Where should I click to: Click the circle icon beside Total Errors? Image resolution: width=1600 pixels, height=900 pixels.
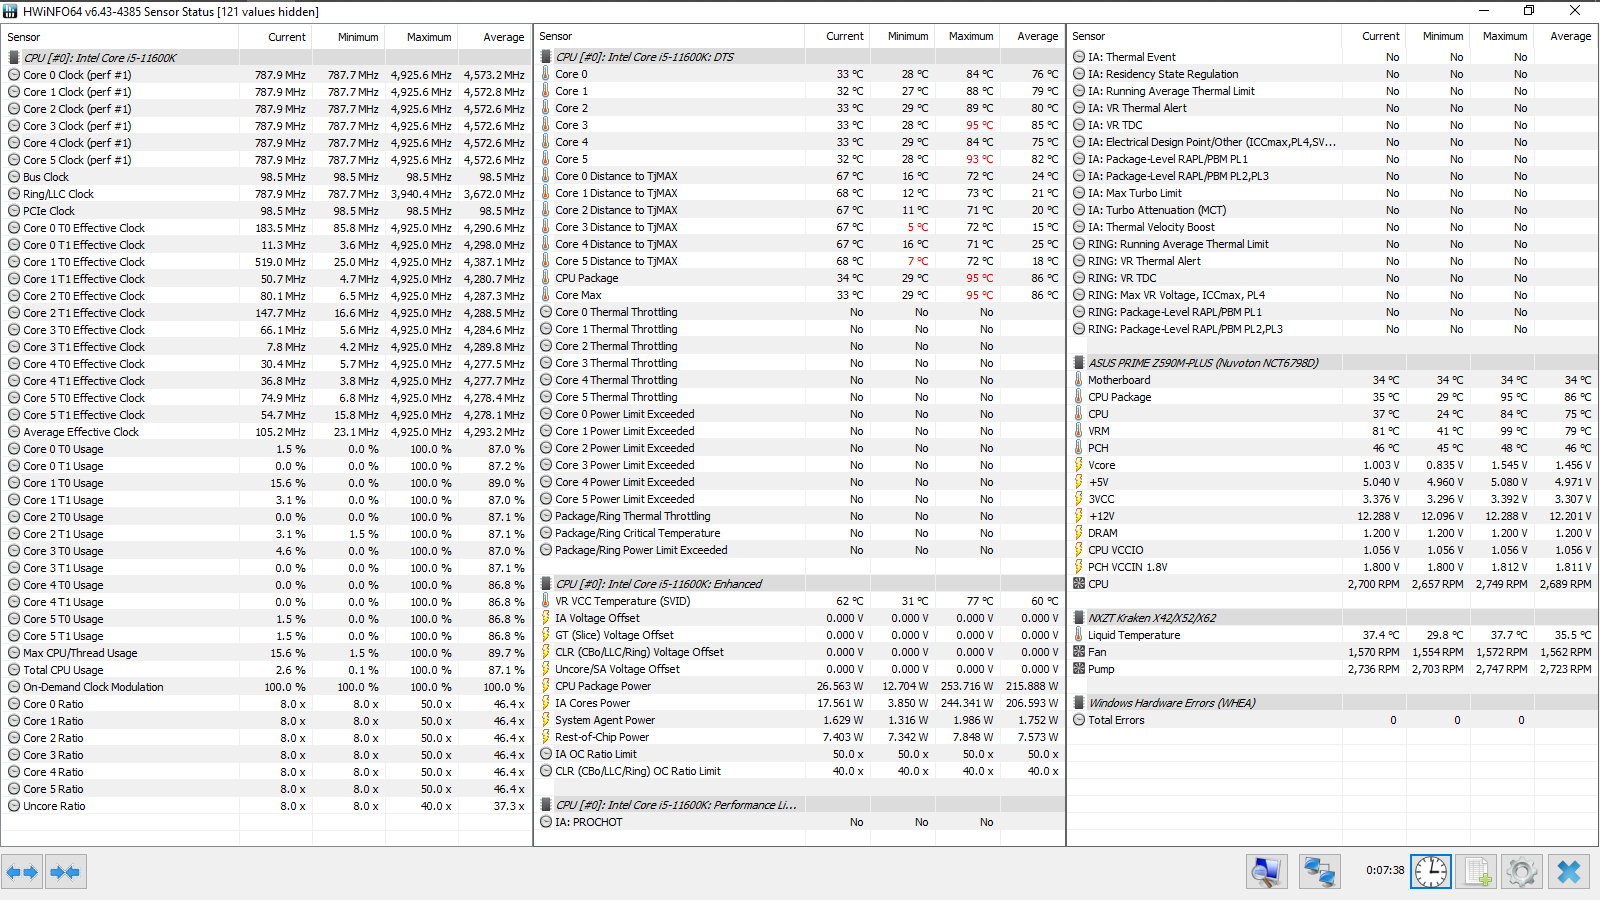click(1079, 720)
